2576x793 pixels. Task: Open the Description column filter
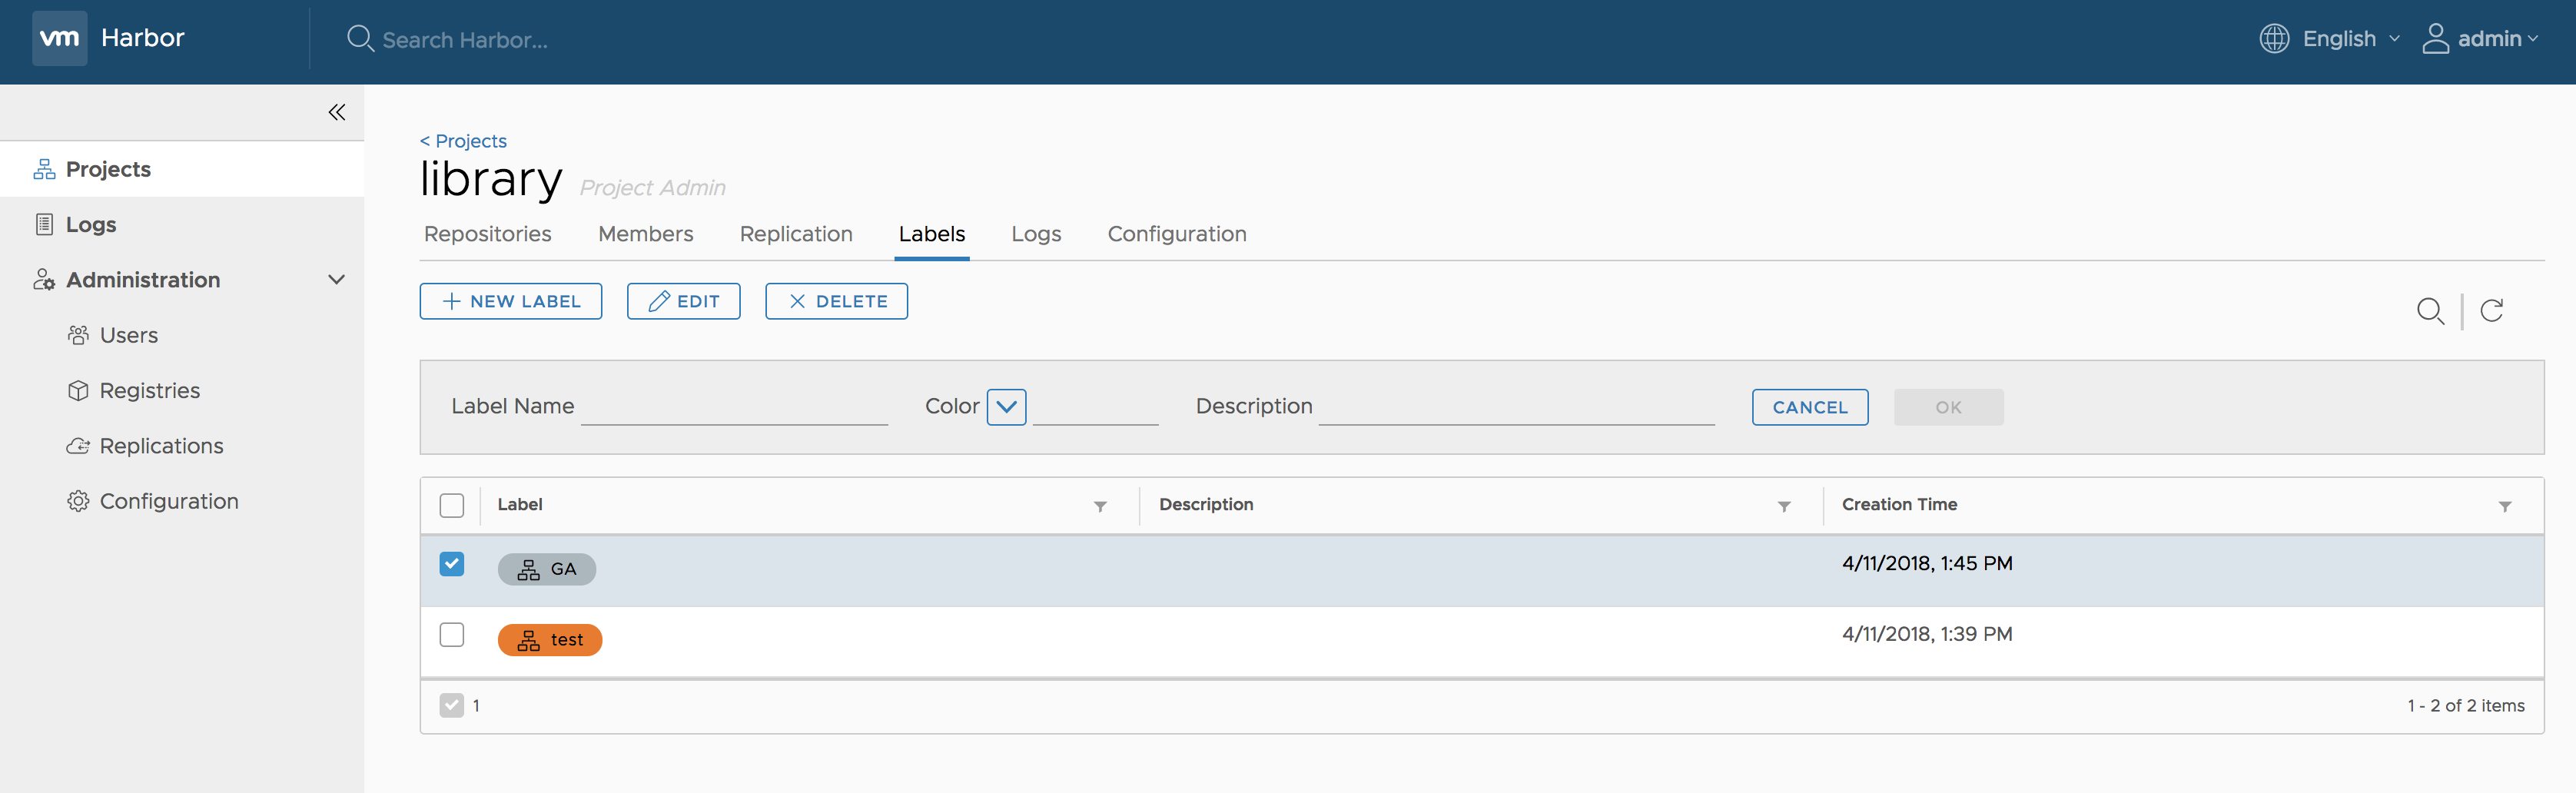[x=1783, y=507]
